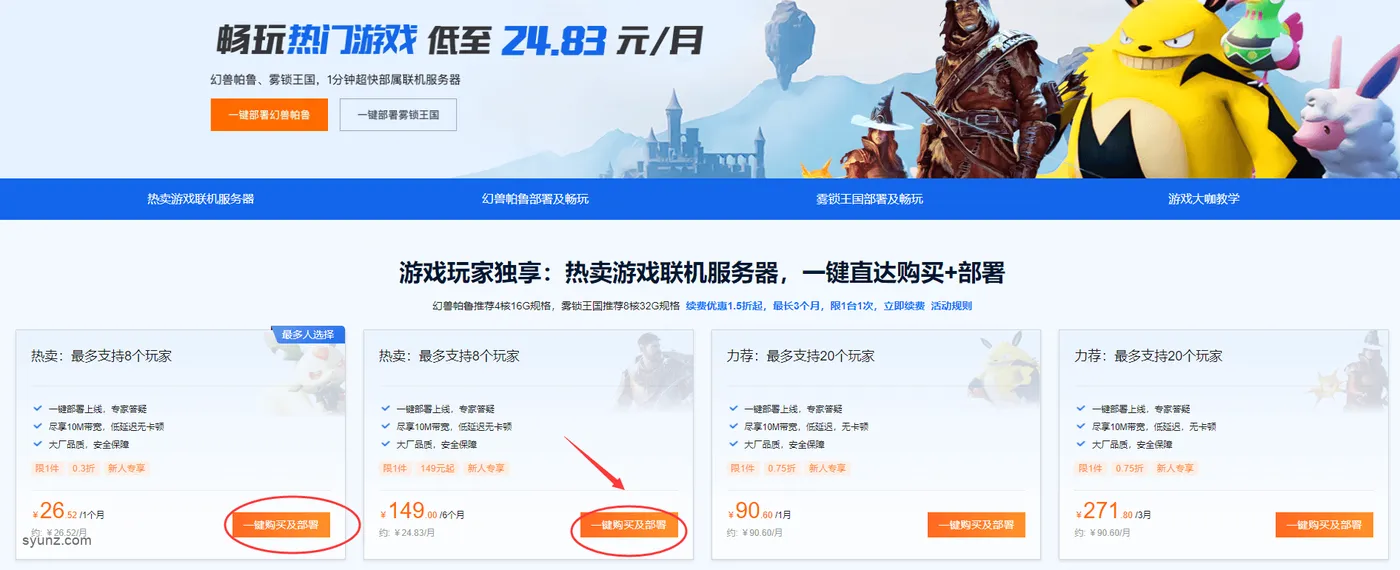Click the 最多人选择 badge
Screen dimensions: 1400x570
(x=309, y=334)
